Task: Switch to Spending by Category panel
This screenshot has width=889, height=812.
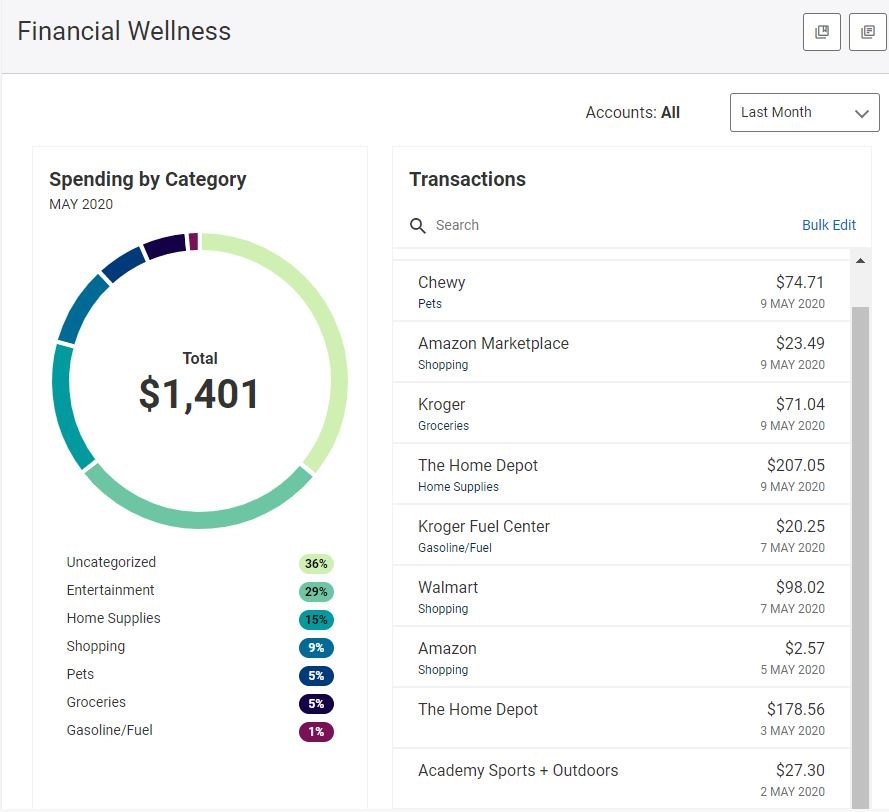Action: pos(147,179)
